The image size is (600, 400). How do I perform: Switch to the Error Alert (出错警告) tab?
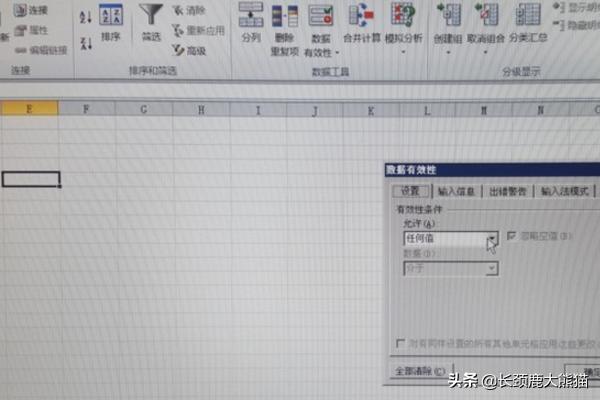[507, 191]
